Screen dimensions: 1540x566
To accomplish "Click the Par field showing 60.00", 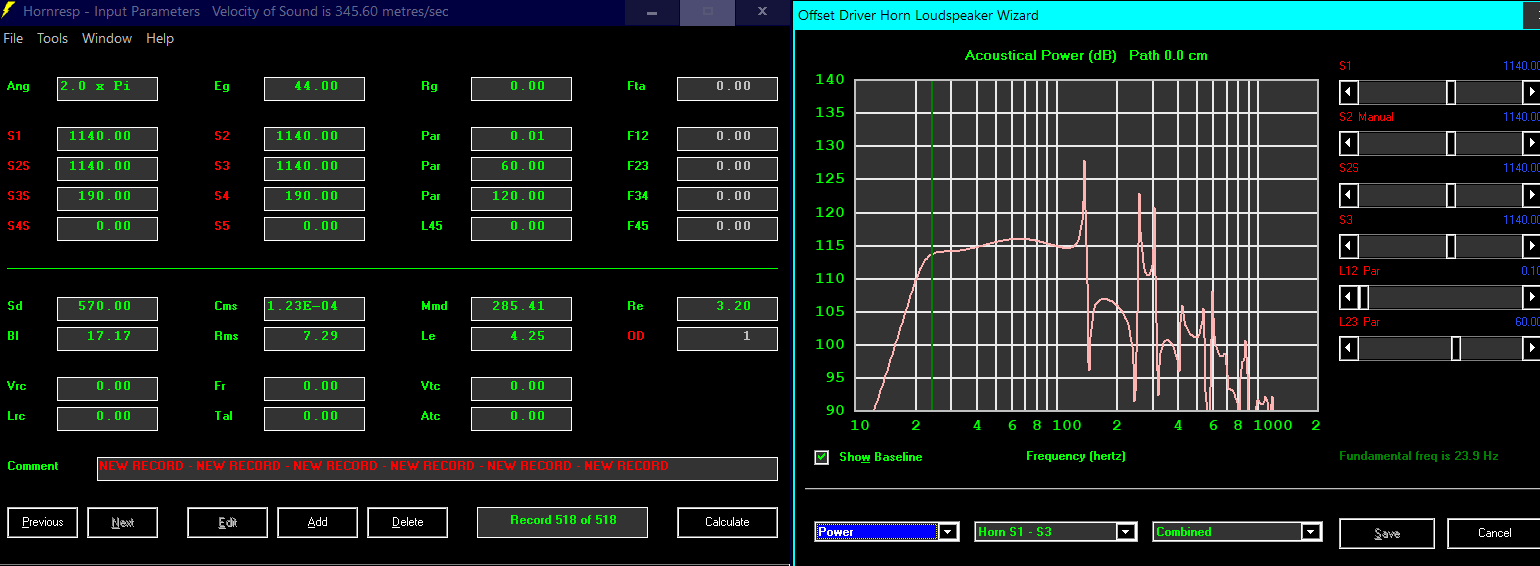I will 521,168.
